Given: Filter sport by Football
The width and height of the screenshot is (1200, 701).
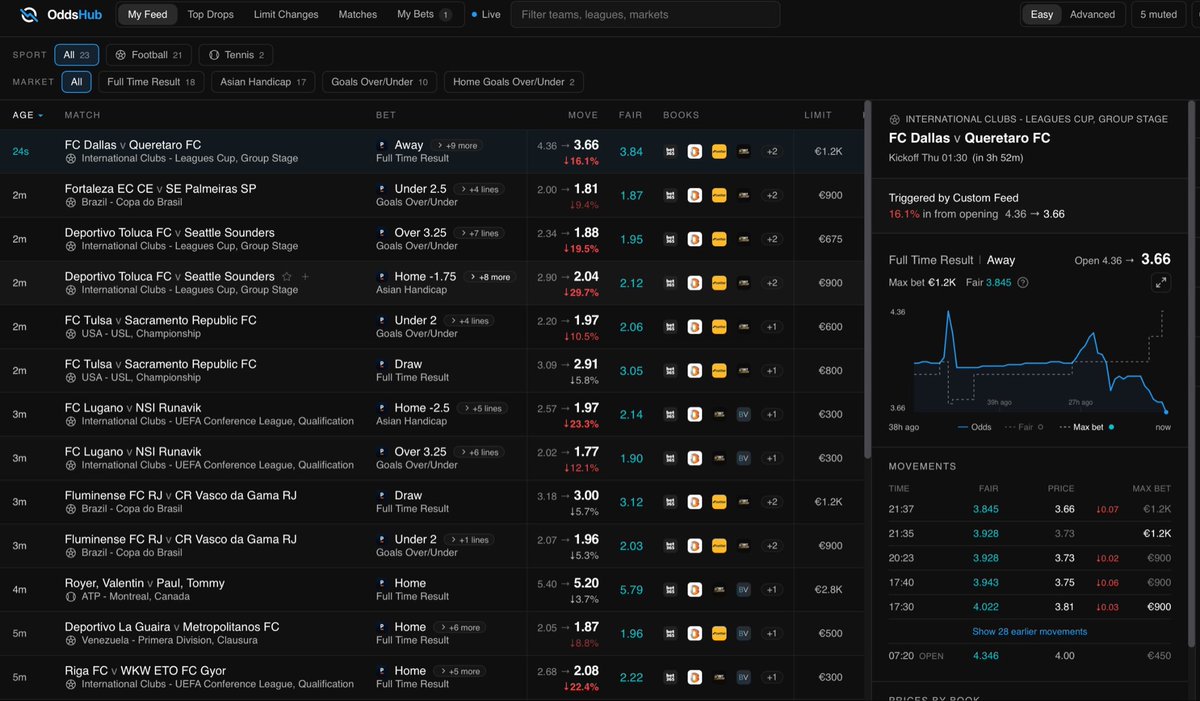Looking at the screenshot, I should 149,55.
